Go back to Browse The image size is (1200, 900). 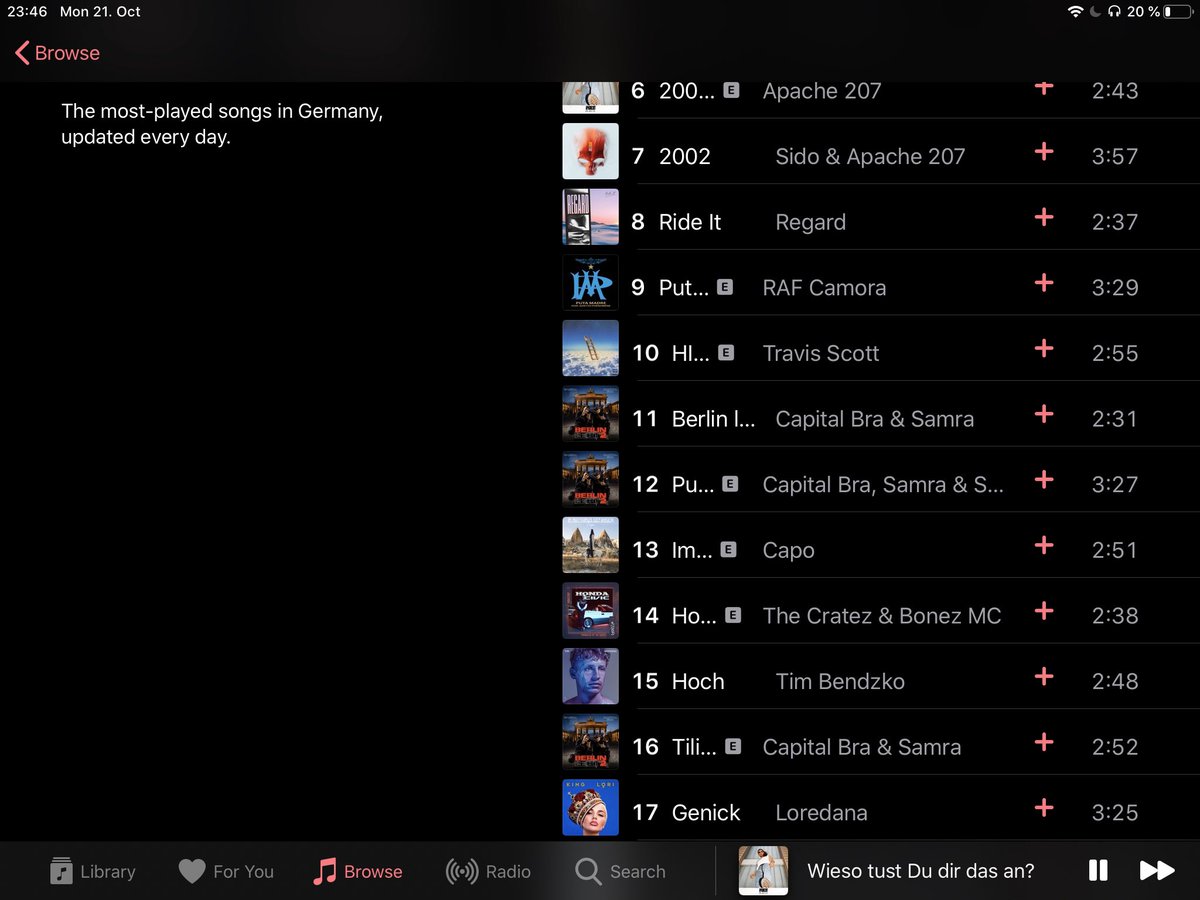click(x=56, y=52)
